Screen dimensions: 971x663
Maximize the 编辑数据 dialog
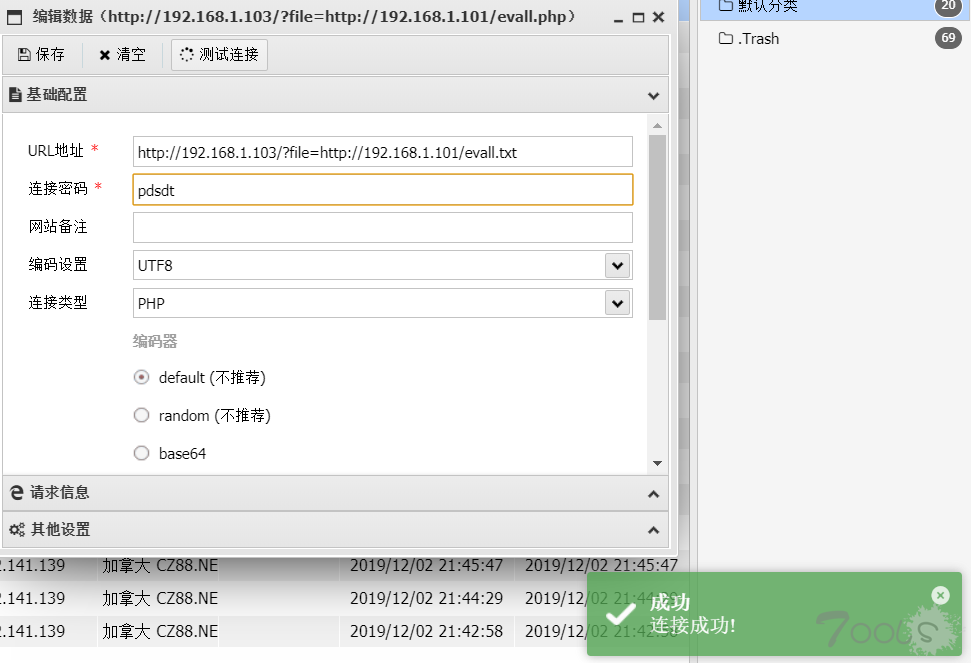[x=638, y=18]
